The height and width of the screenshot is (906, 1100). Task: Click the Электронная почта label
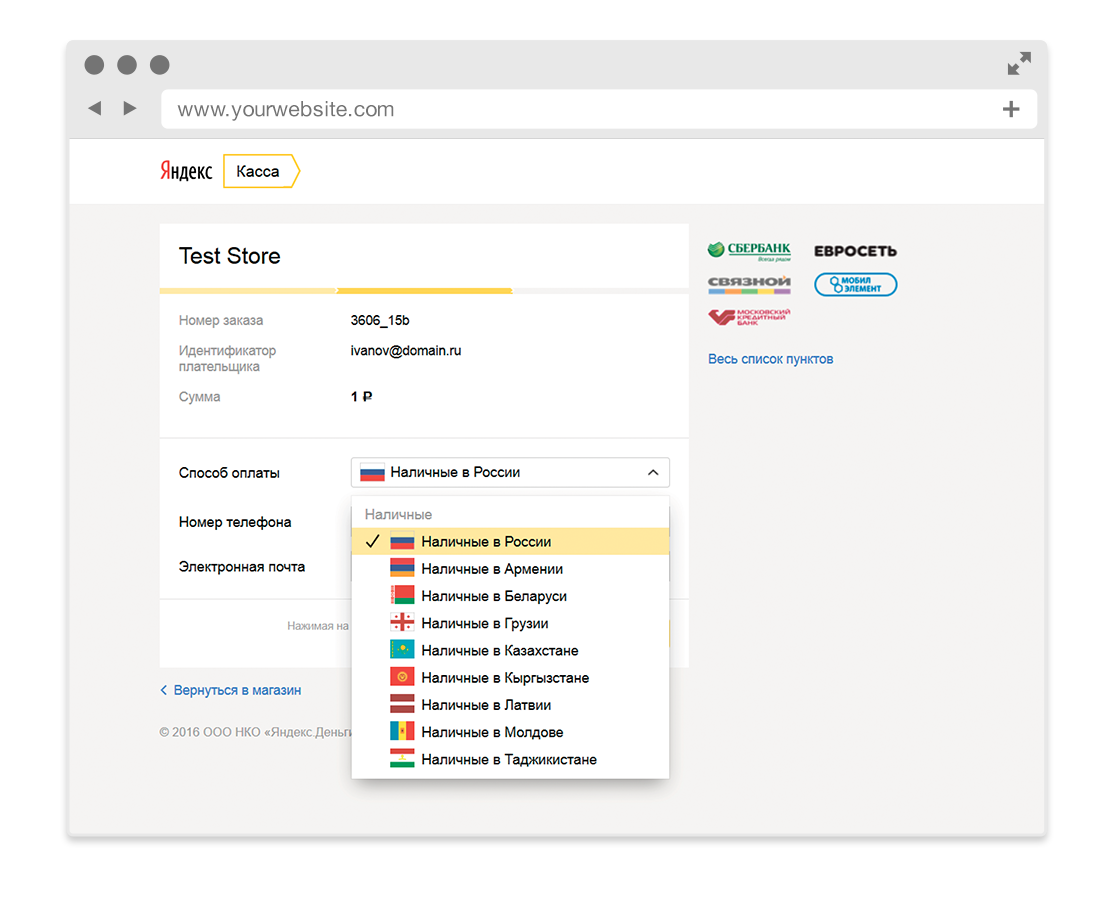(x=242, y=567)
